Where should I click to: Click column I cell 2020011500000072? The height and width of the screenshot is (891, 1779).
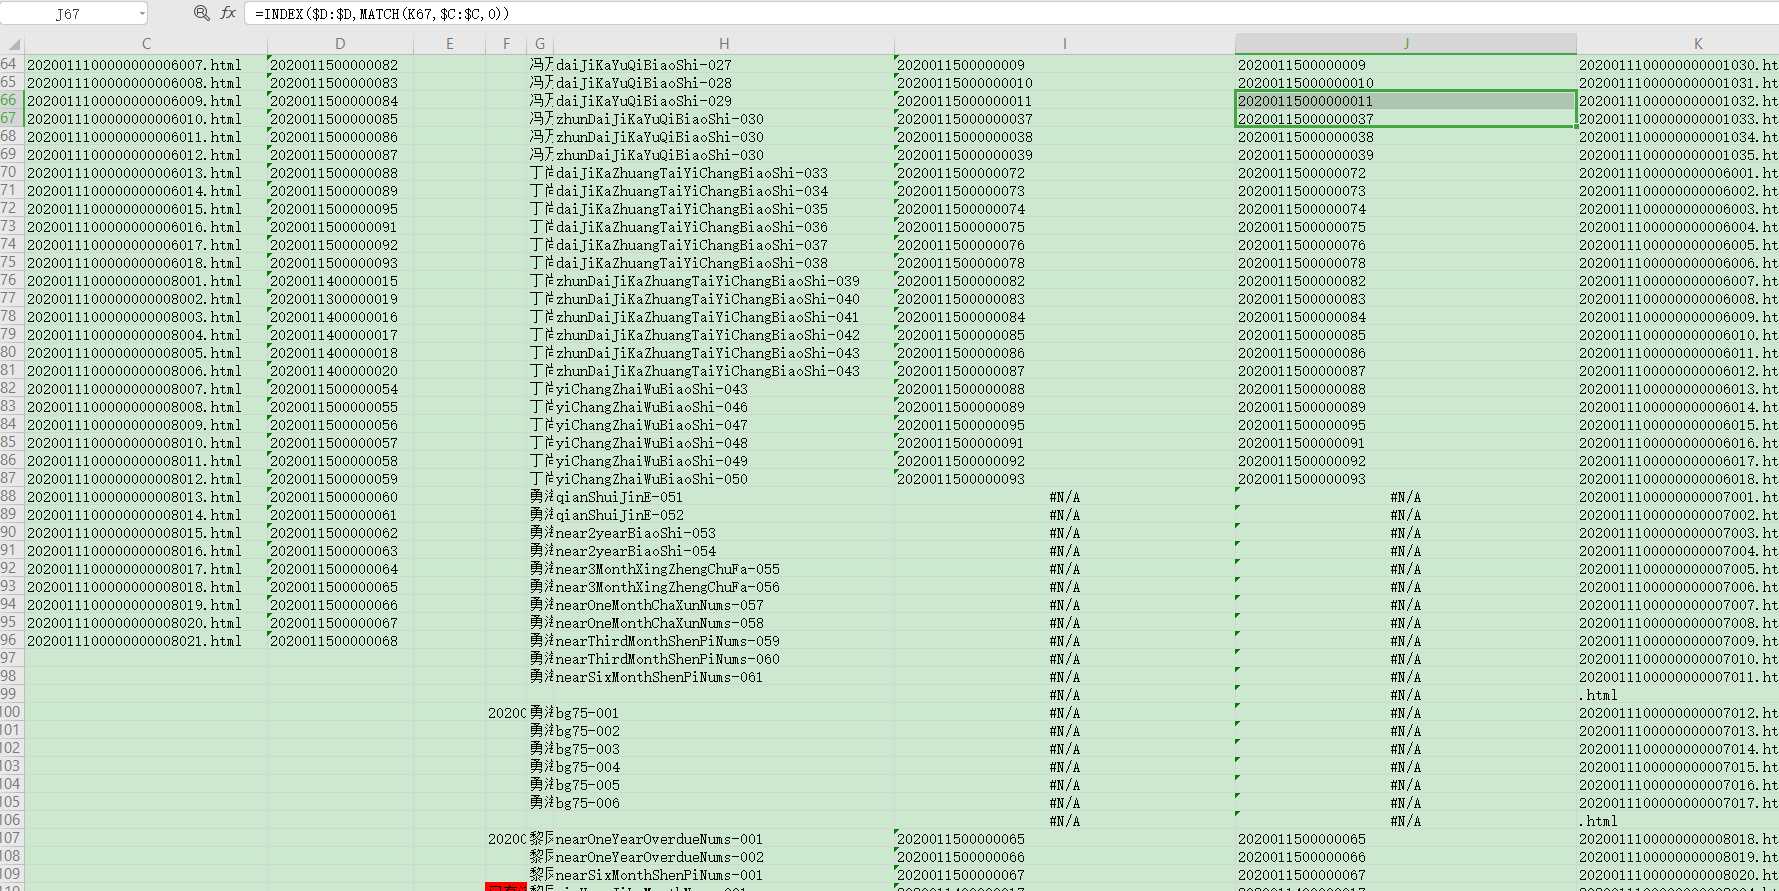click(x=1065, y=173)
